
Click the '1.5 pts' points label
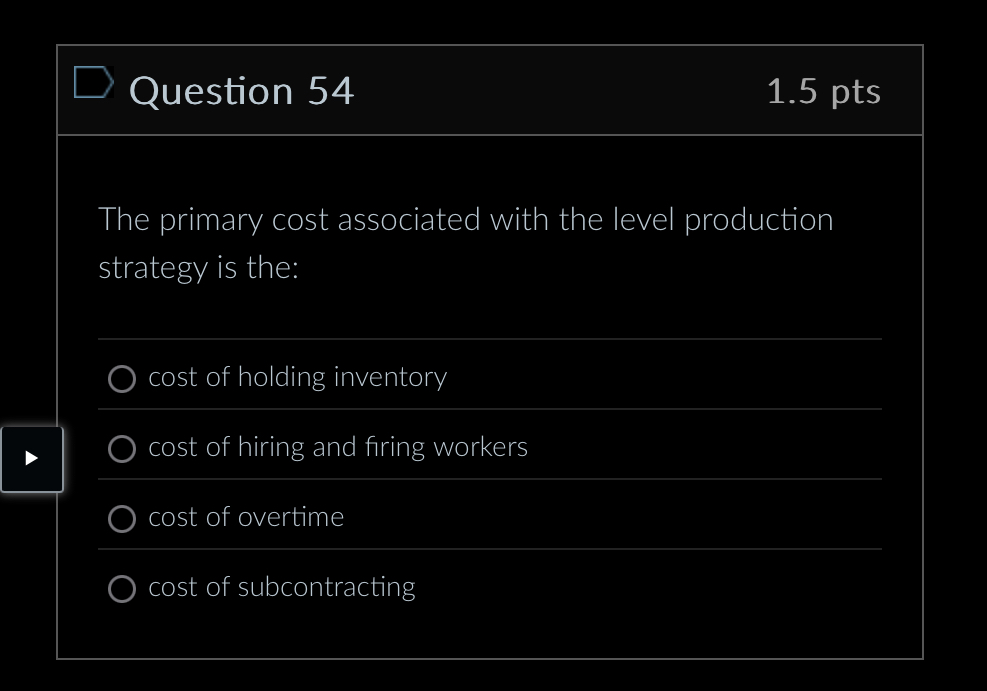pos(823,91)
